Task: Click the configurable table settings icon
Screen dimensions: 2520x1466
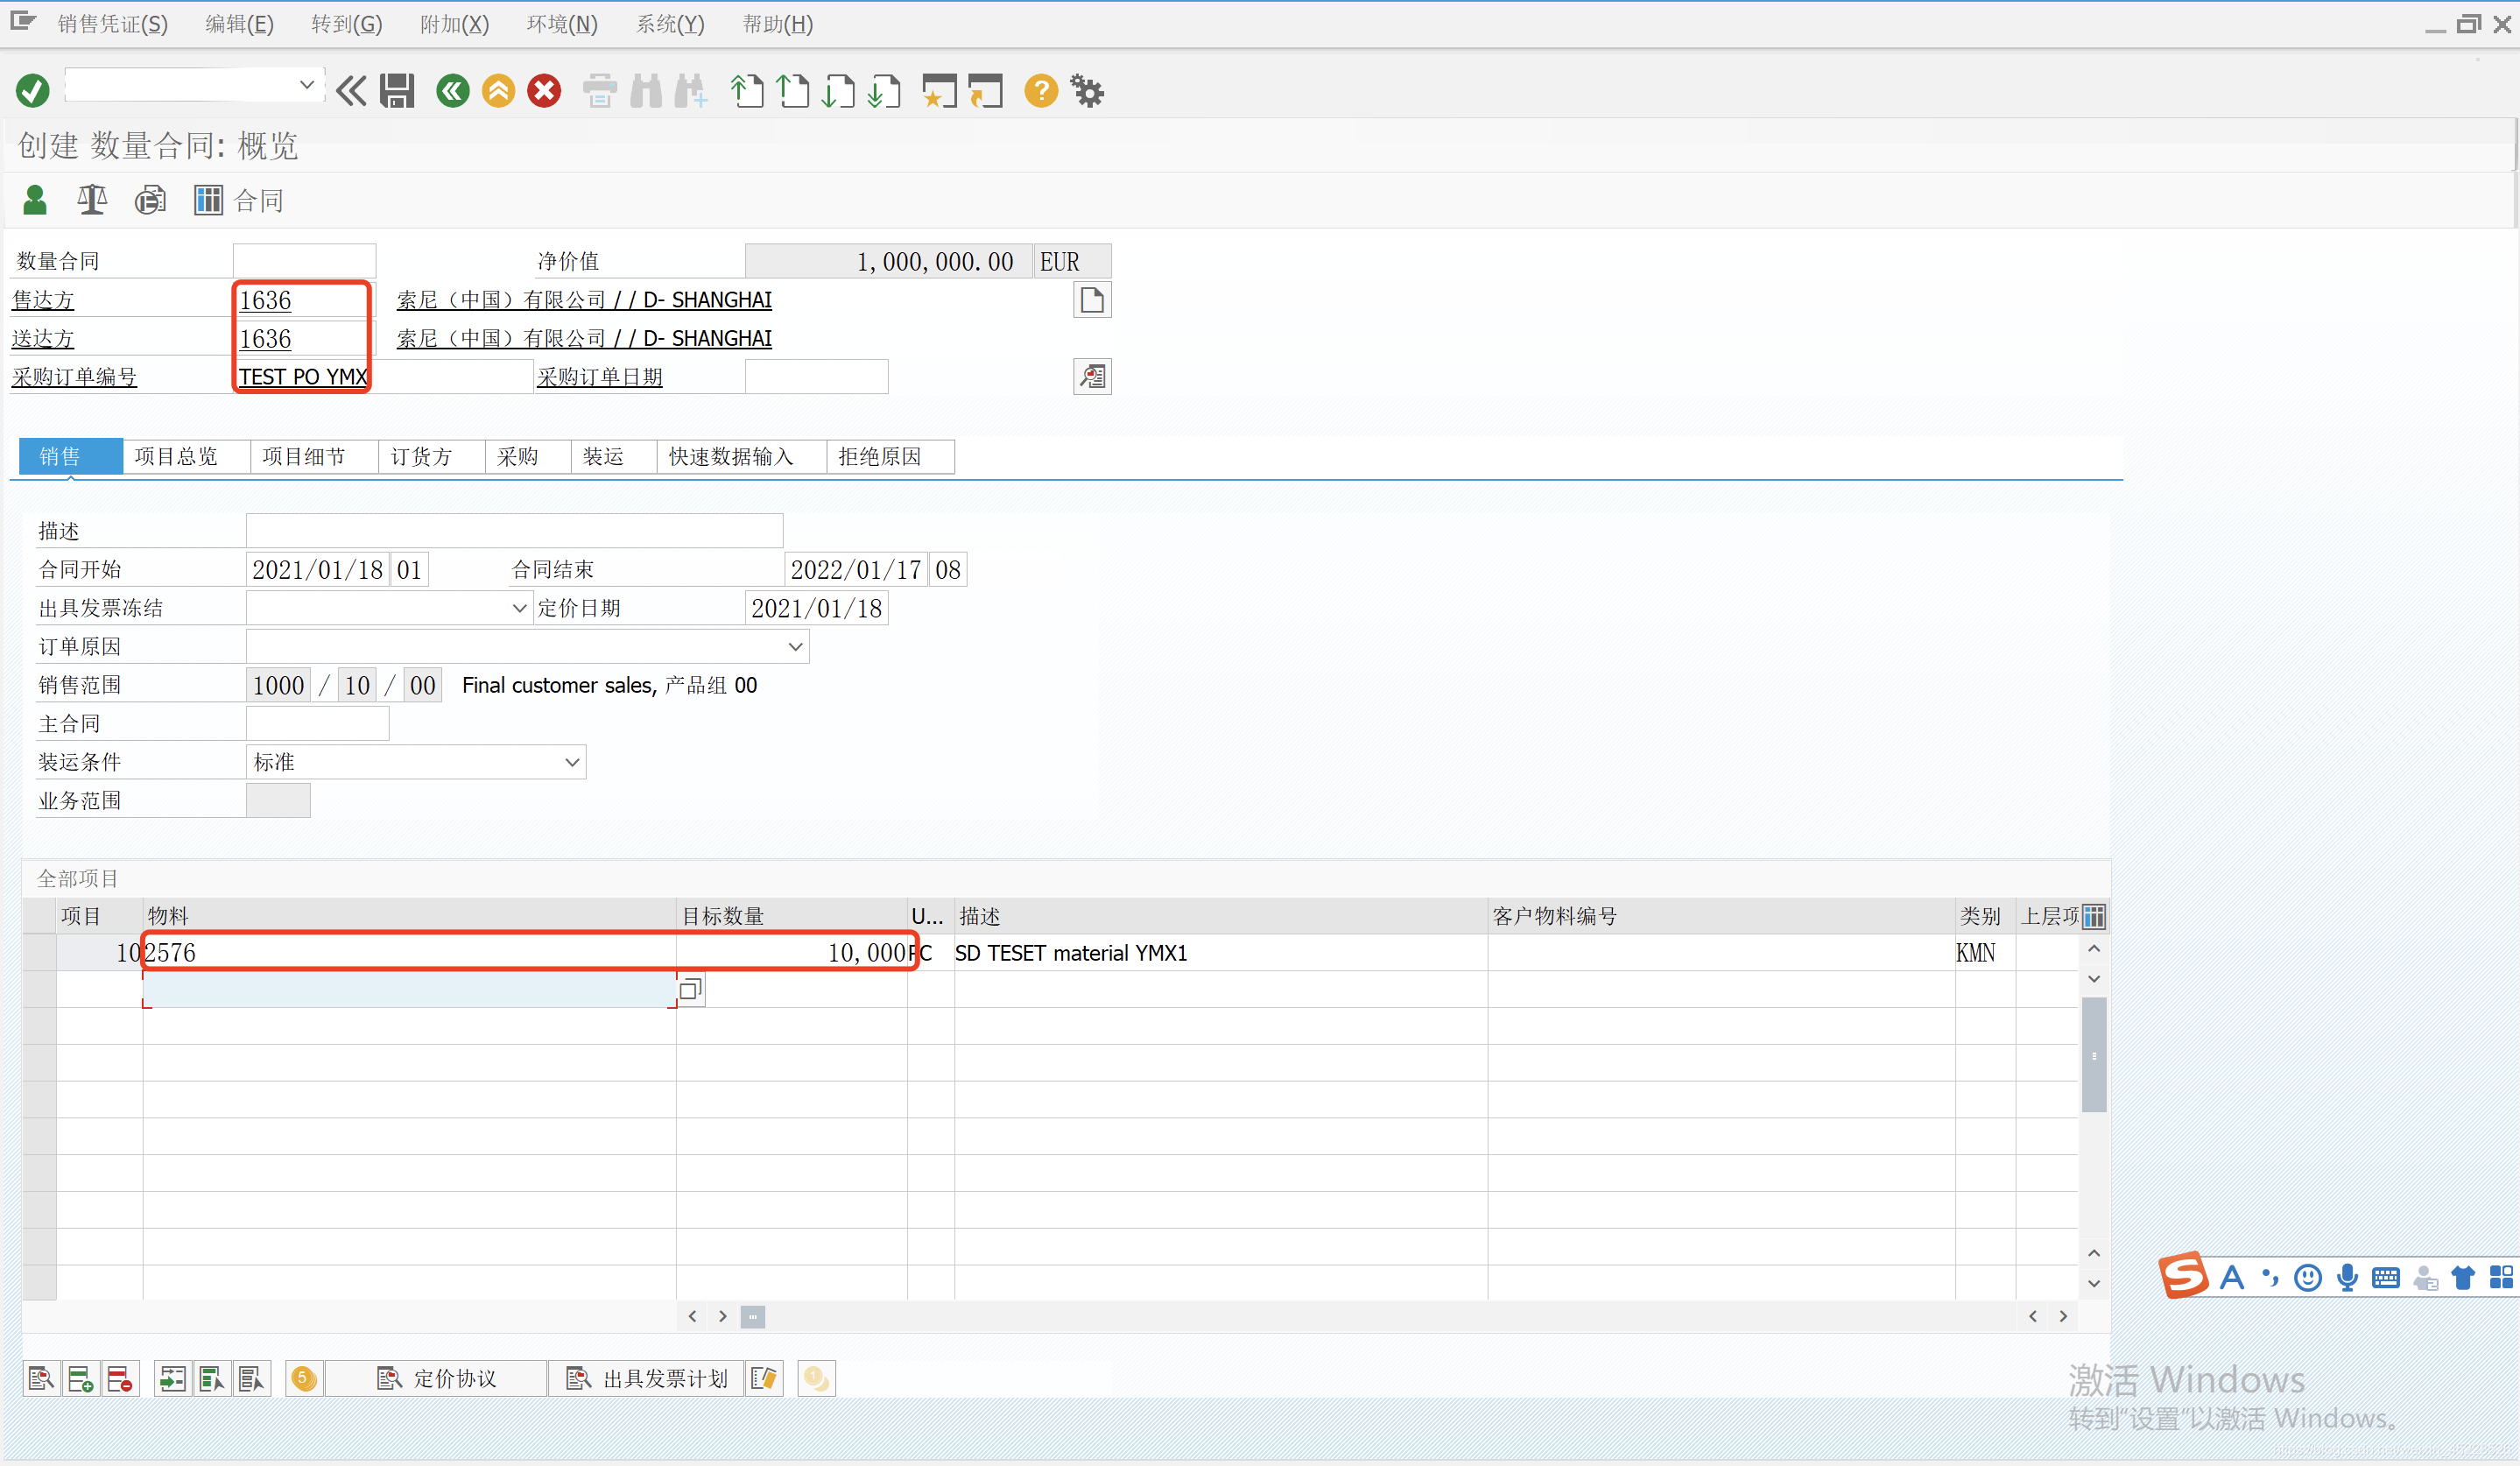Action: click(x=2093, y=916)
